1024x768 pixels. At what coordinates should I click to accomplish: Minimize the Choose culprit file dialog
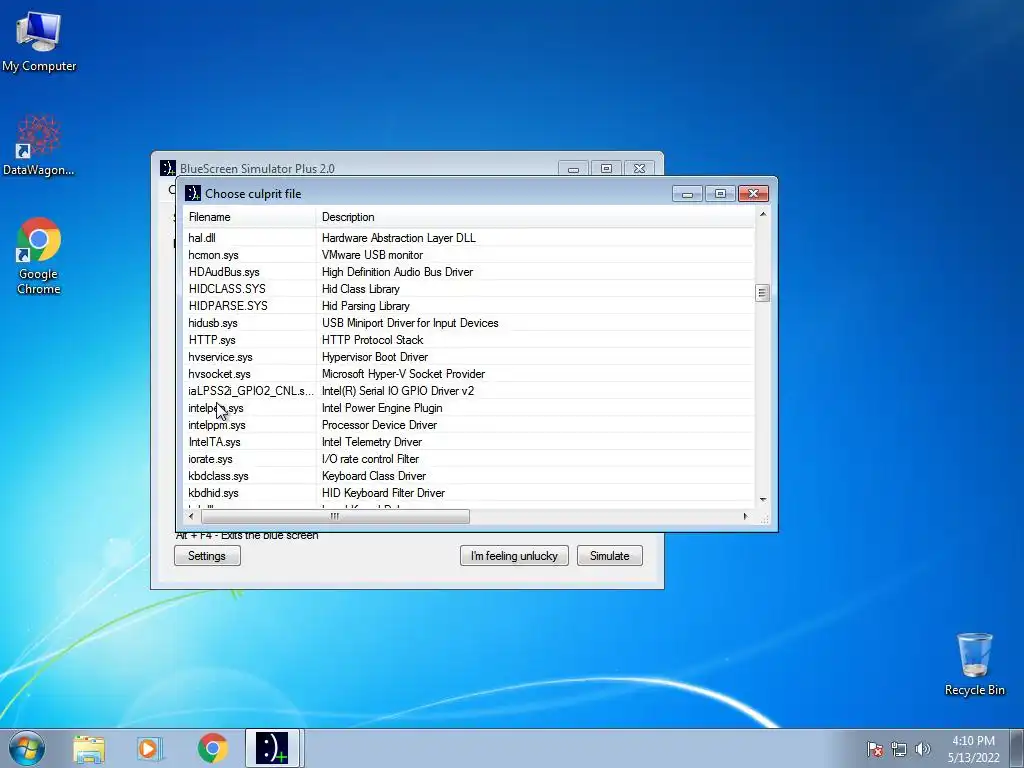[687, 193]
